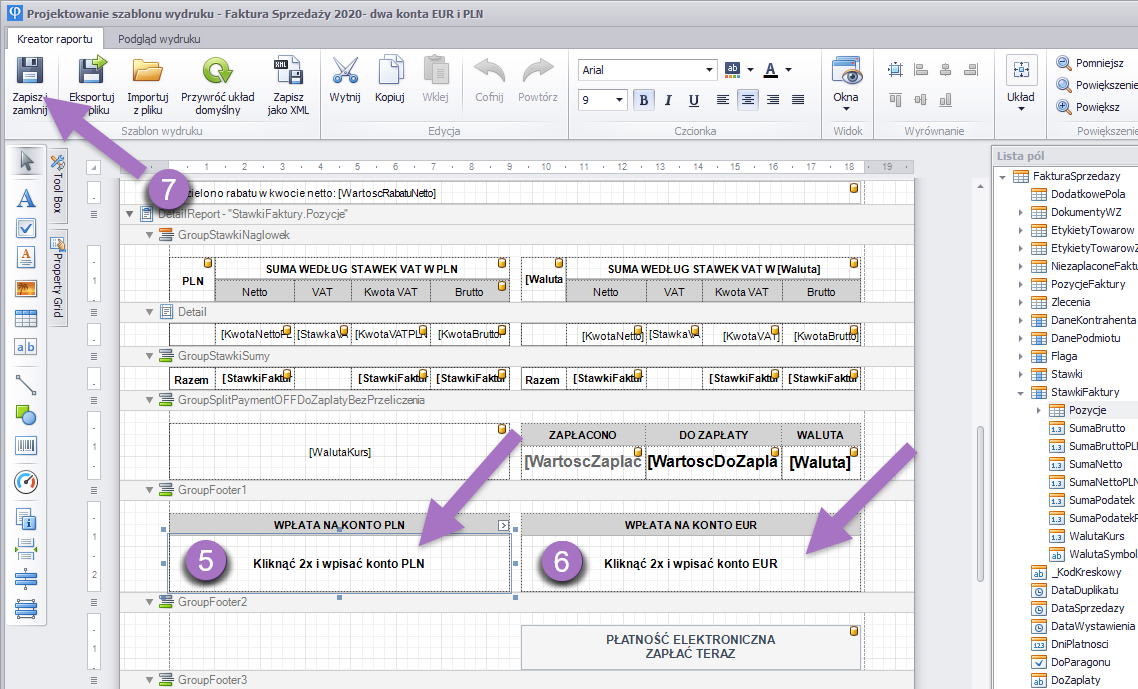Toggle bold formatting button
Viewport: 1138px width, 689px height.
pyautogui.click(x=644, y=100)
